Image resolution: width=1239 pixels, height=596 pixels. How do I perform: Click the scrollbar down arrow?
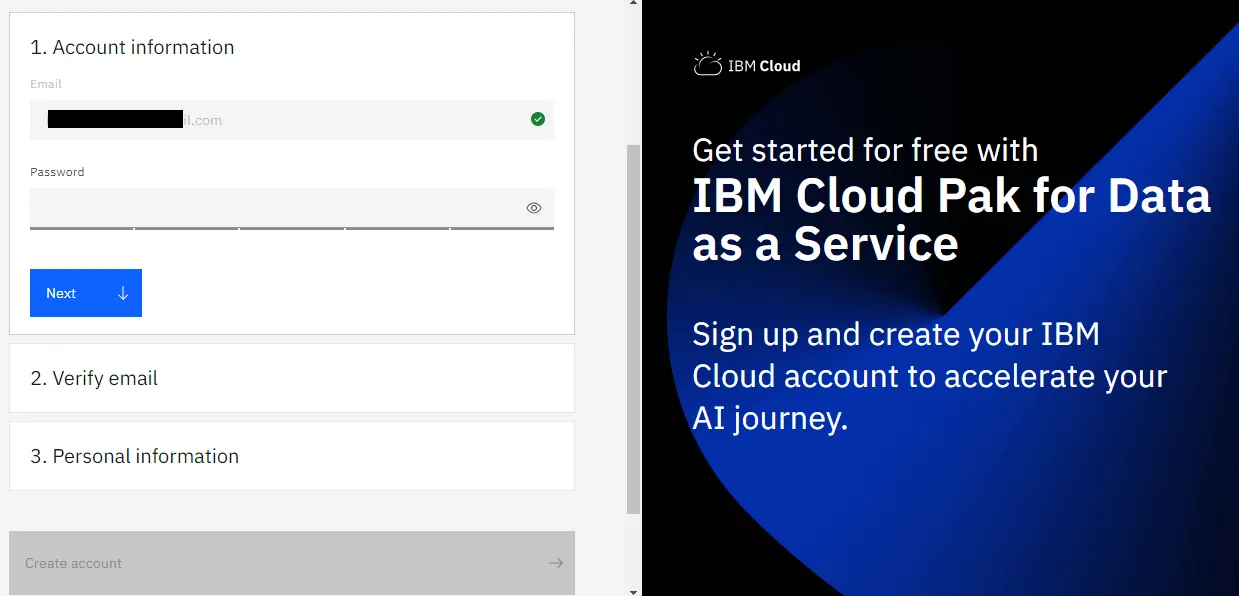(633, 590)
